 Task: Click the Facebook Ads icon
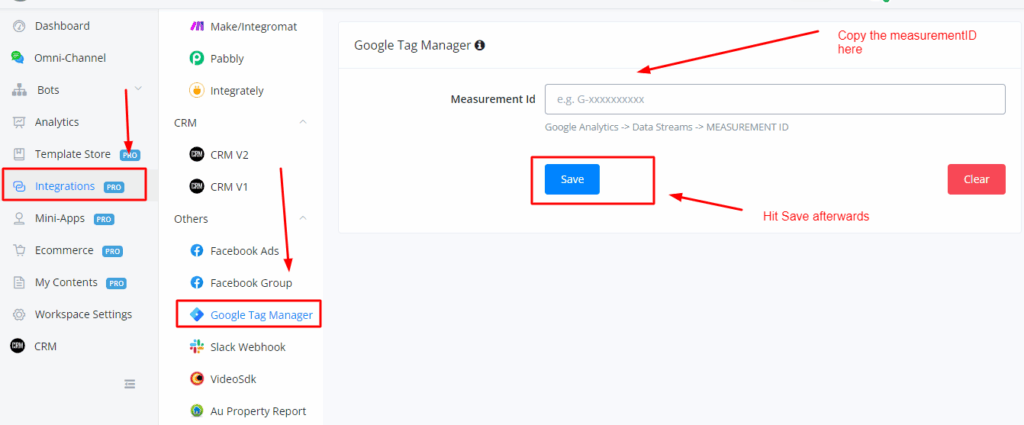tap(197, 251)
